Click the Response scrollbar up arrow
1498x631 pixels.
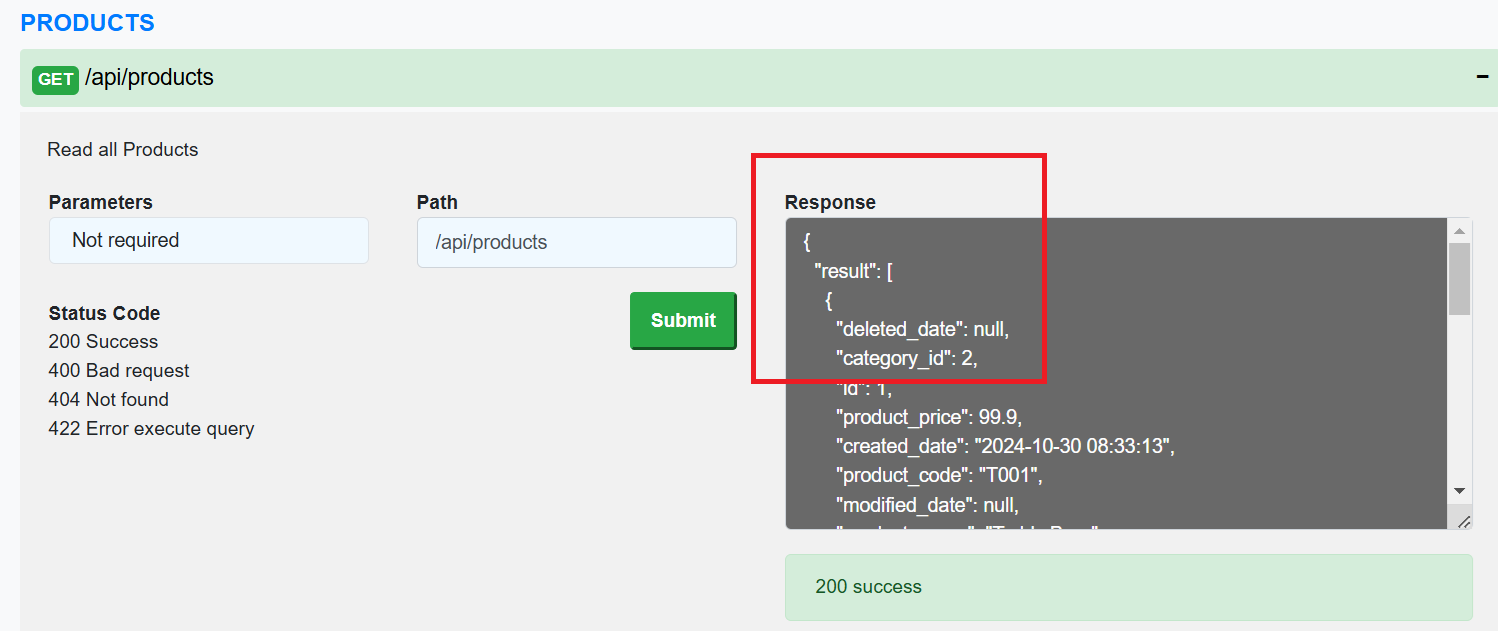coord(1459,230)
